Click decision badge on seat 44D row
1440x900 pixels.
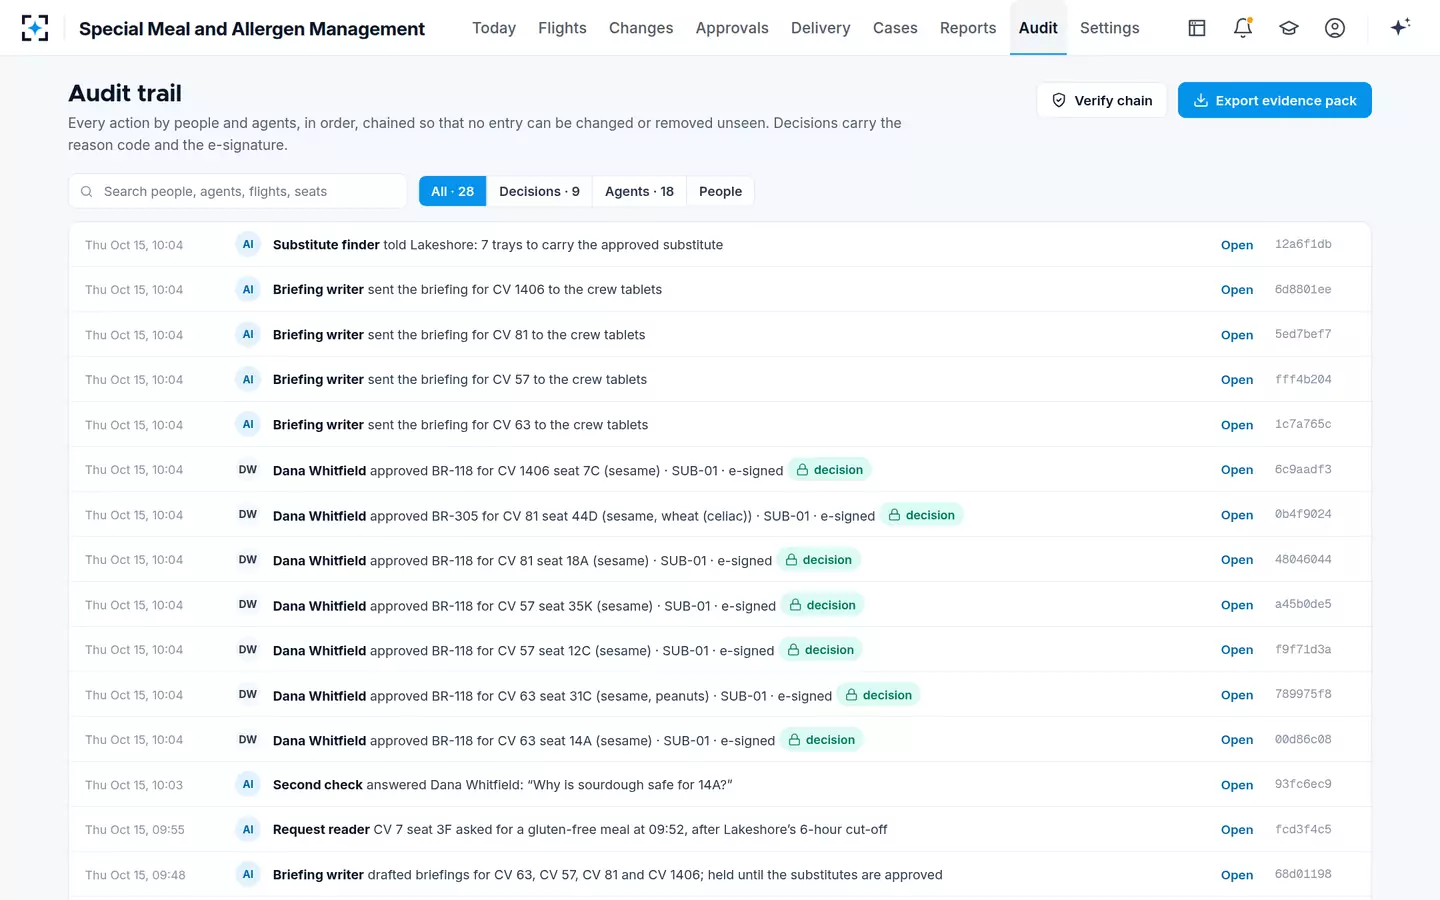coord(921,515)
